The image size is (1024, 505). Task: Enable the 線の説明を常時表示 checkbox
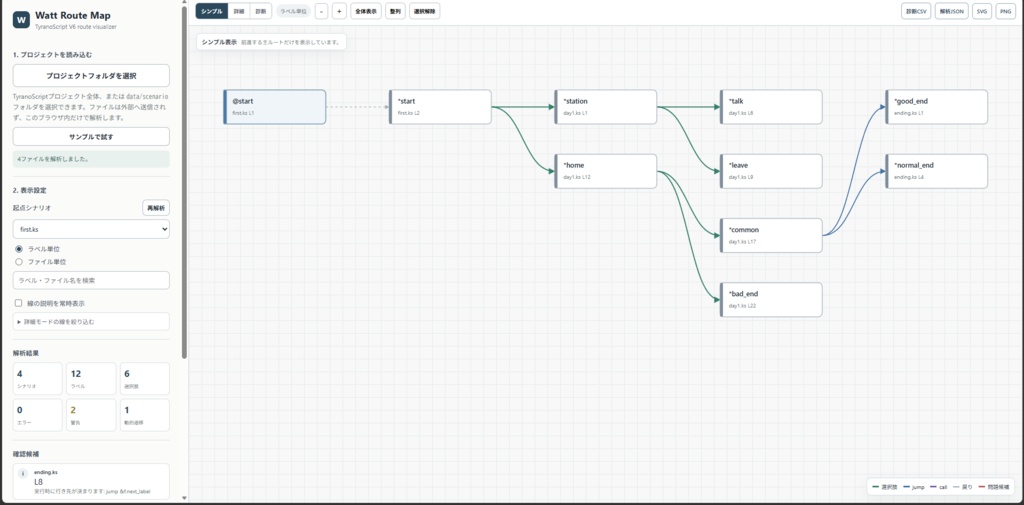18,303
